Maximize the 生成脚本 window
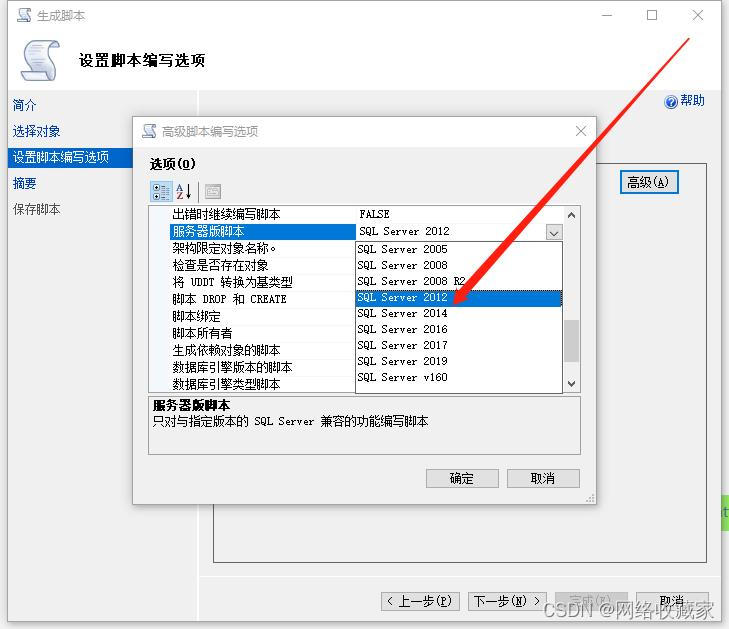 (652, 15)
